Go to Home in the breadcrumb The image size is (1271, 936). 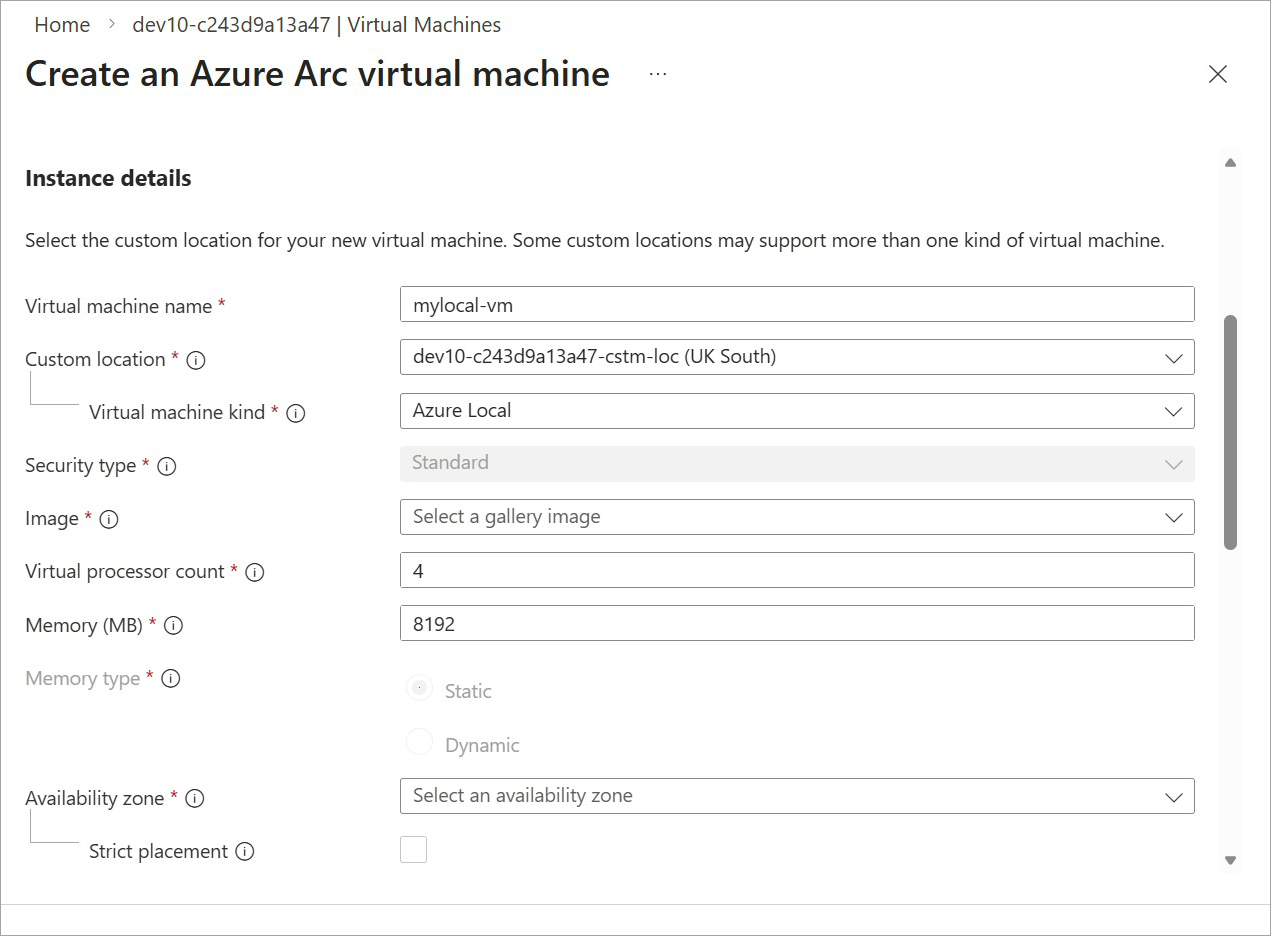(x=62, y=25)
